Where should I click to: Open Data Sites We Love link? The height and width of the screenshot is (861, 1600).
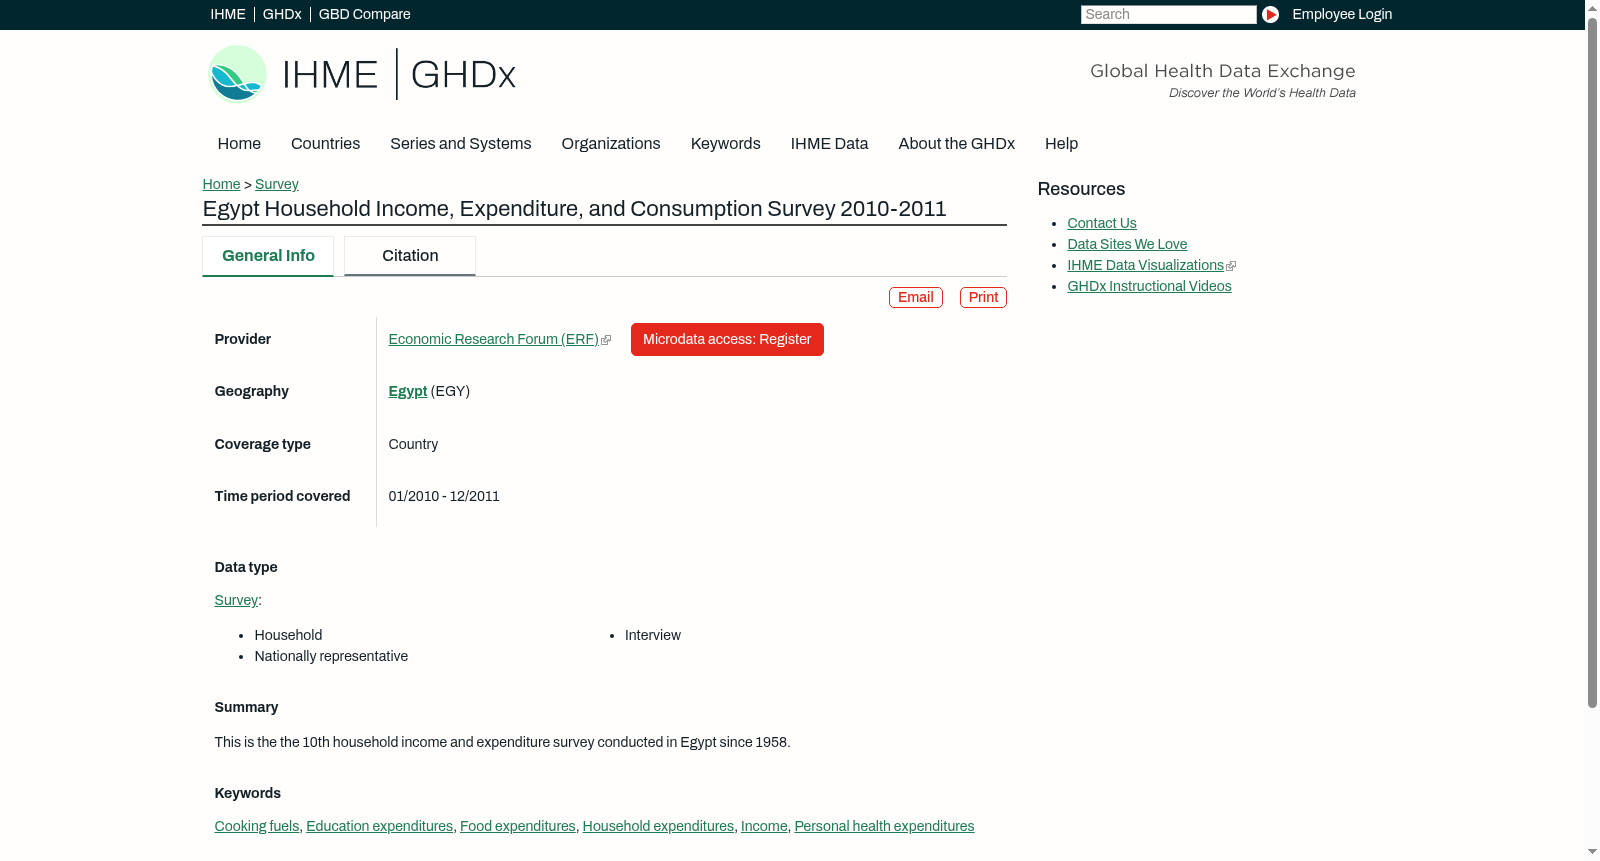click(1127, 245)
